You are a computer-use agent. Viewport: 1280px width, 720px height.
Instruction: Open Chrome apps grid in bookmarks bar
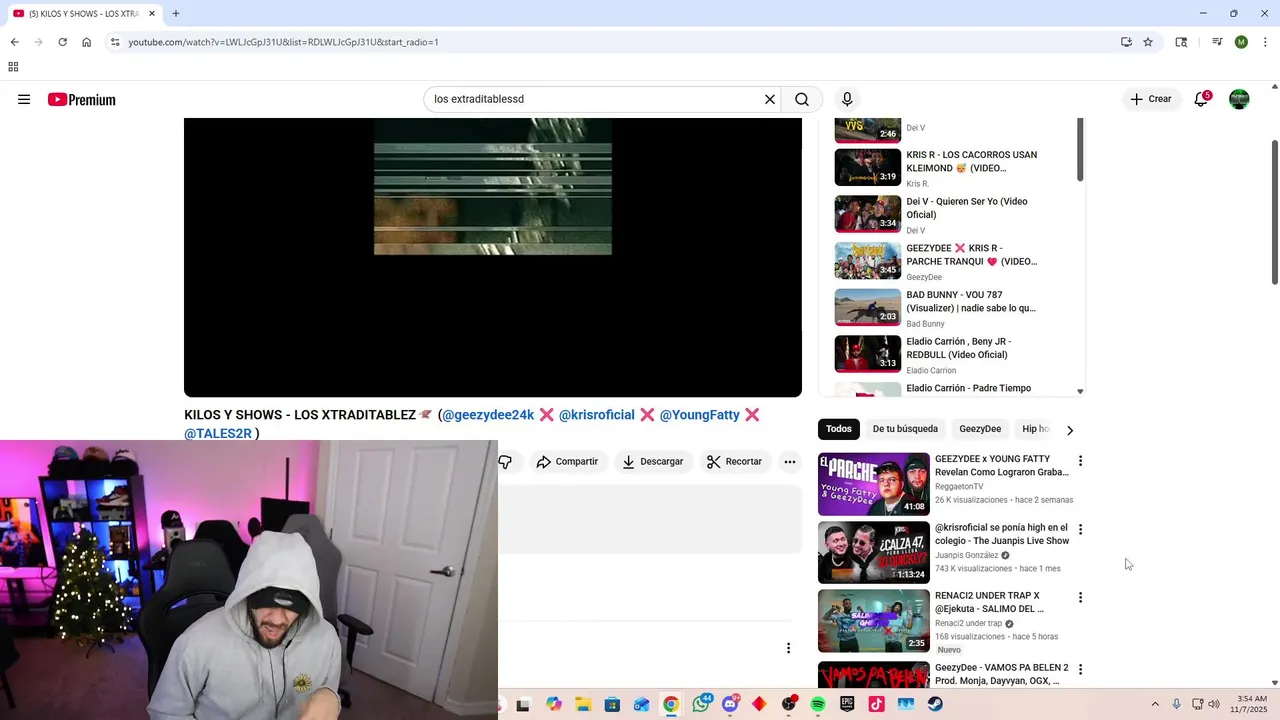tap(13, 67)
